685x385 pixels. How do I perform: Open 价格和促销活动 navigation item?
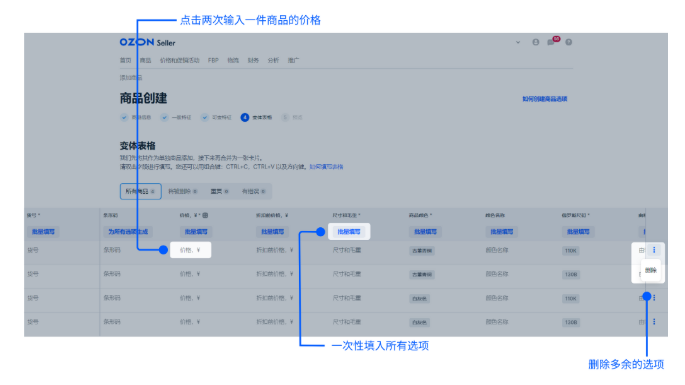[180, 60]
